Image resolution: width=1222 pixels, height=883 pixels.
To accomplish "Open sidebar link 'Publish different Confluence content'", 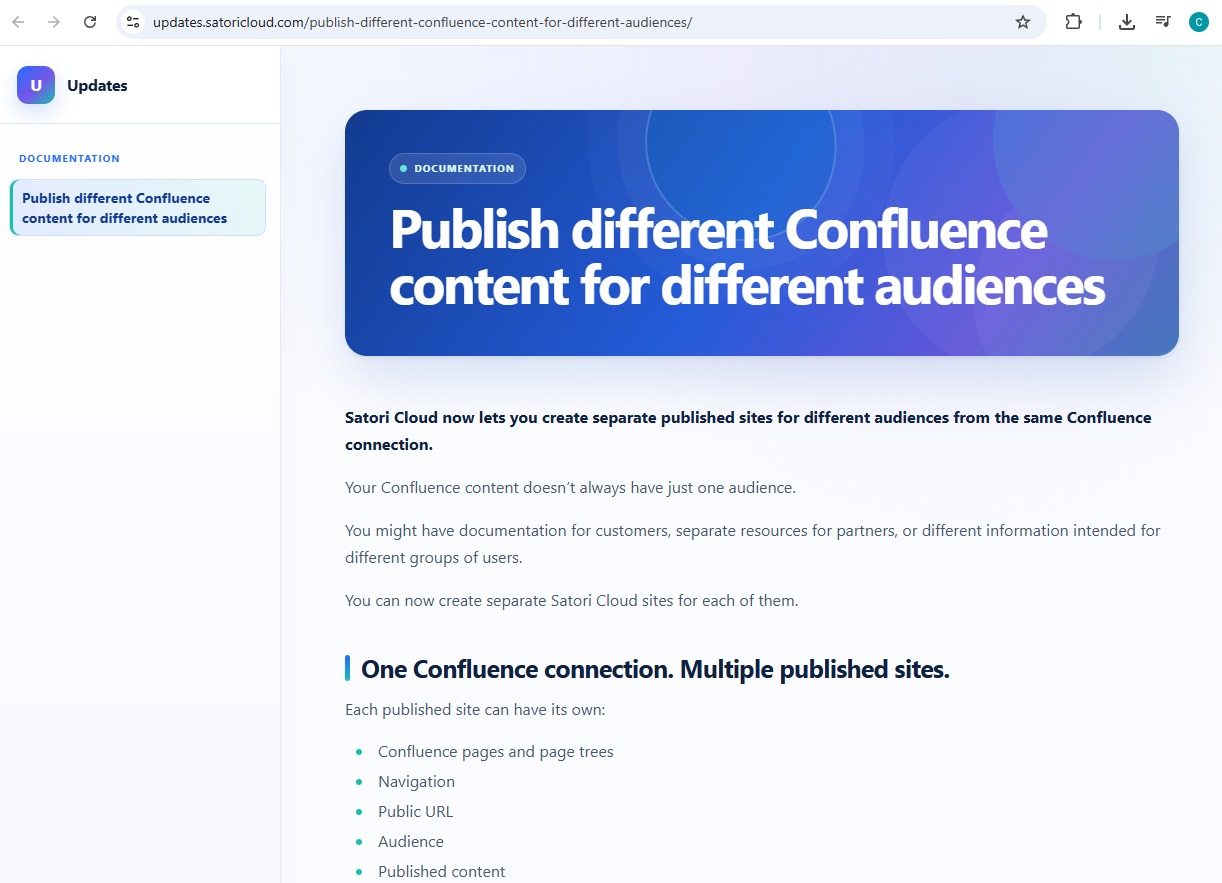I will click(x=138, y=208).
